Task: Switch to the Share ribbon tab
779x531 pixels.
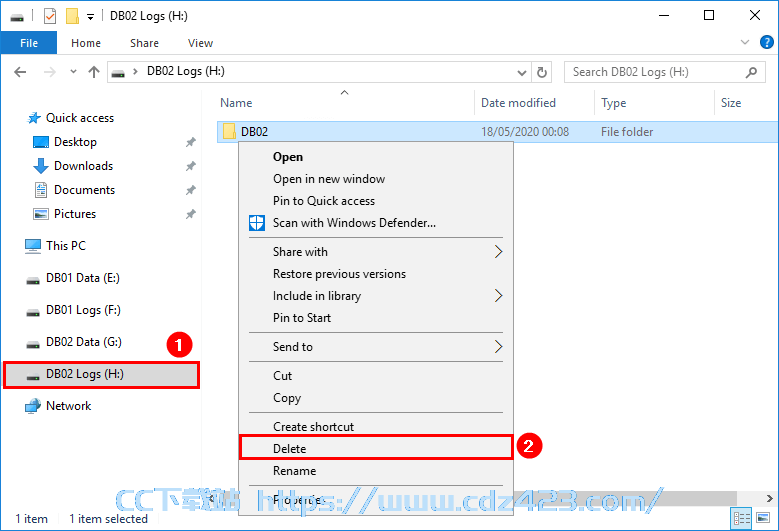Action: point(144,43)
